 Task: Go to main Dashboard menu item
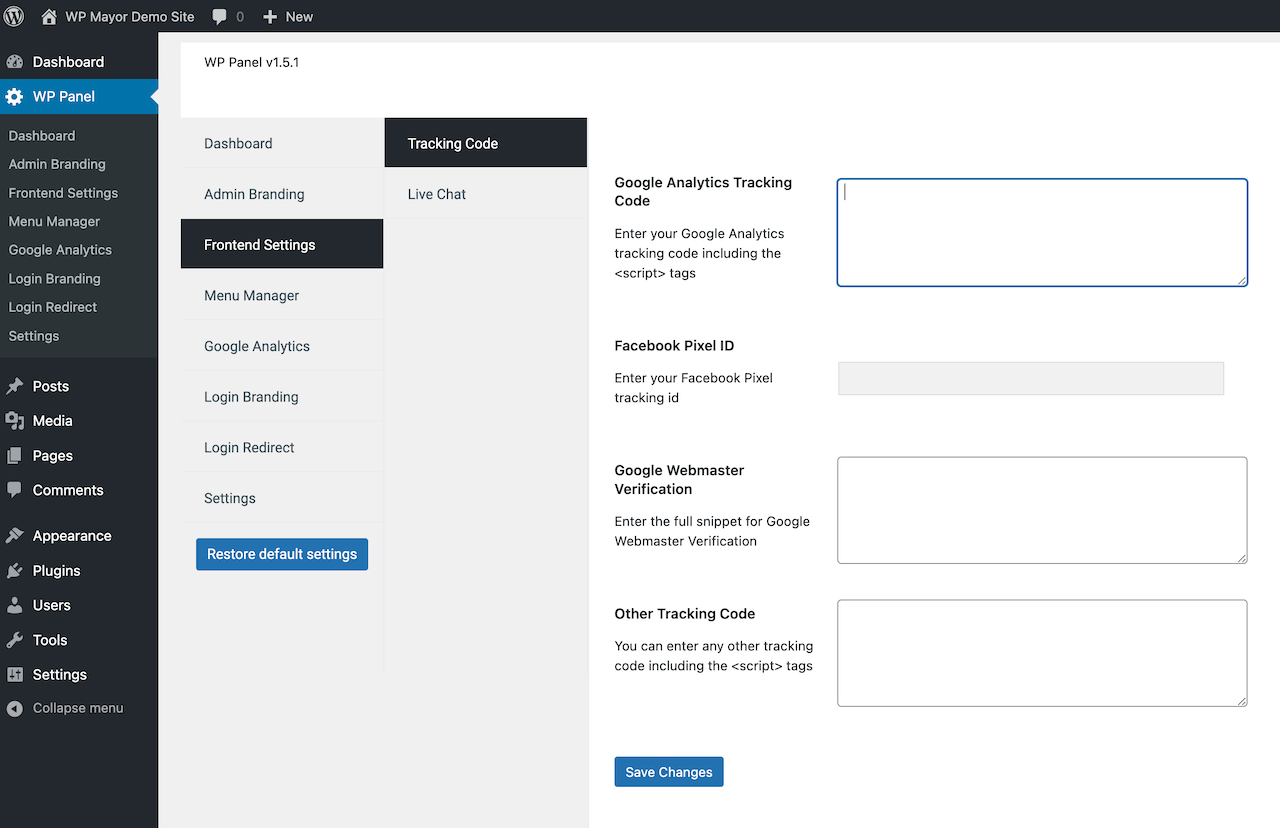click(79, 62)
